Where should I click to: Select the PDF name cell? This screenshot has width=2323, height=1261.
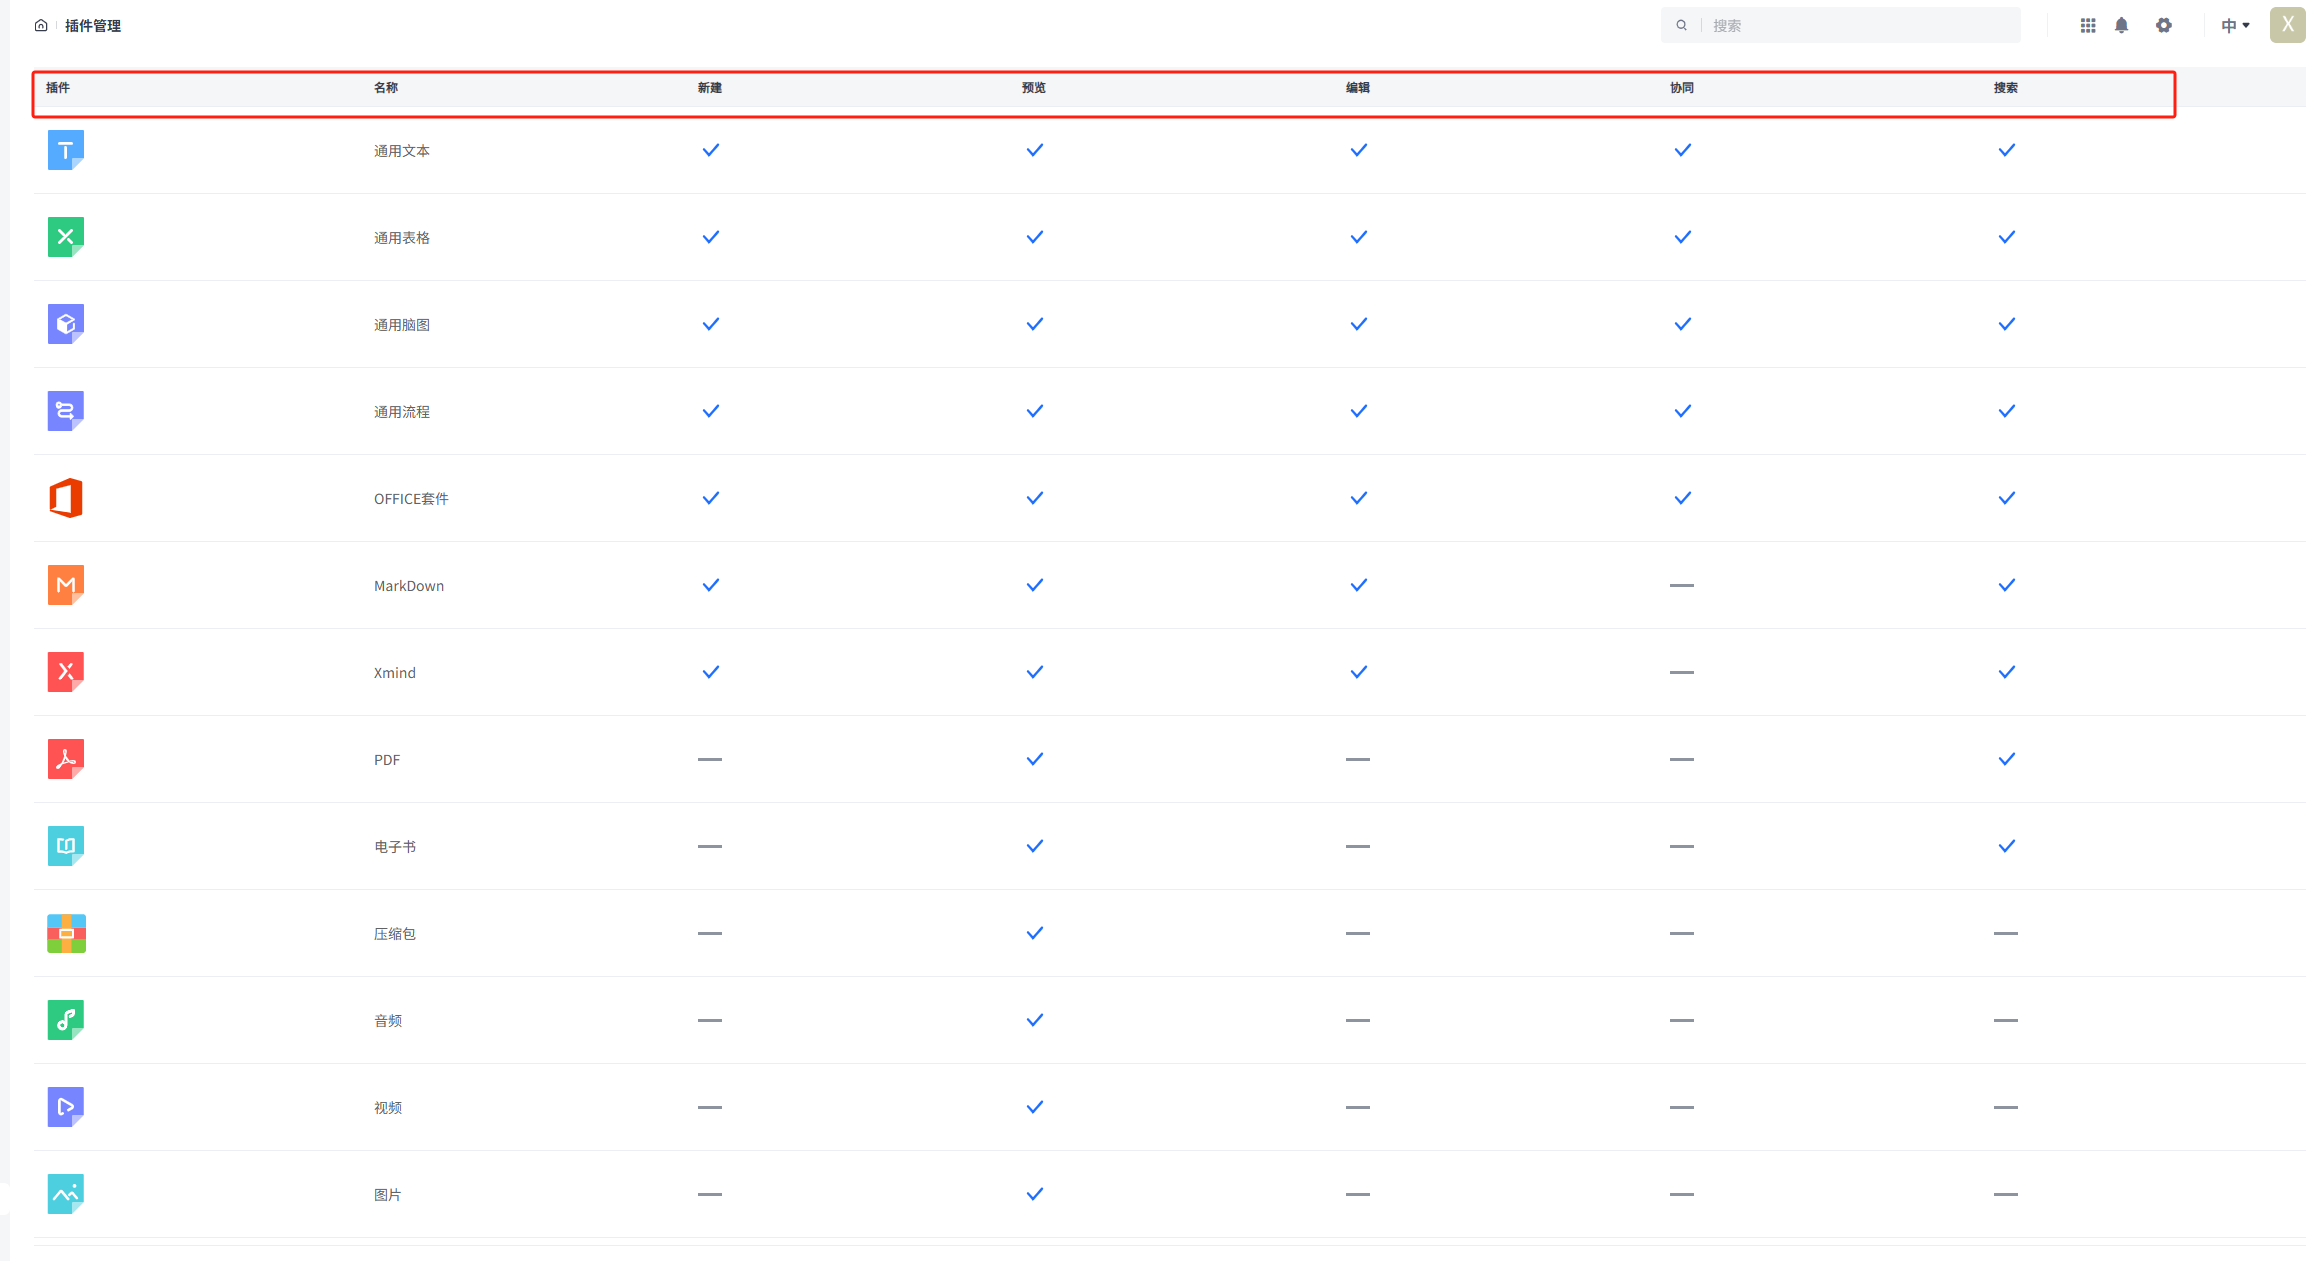tap(387, 760)
